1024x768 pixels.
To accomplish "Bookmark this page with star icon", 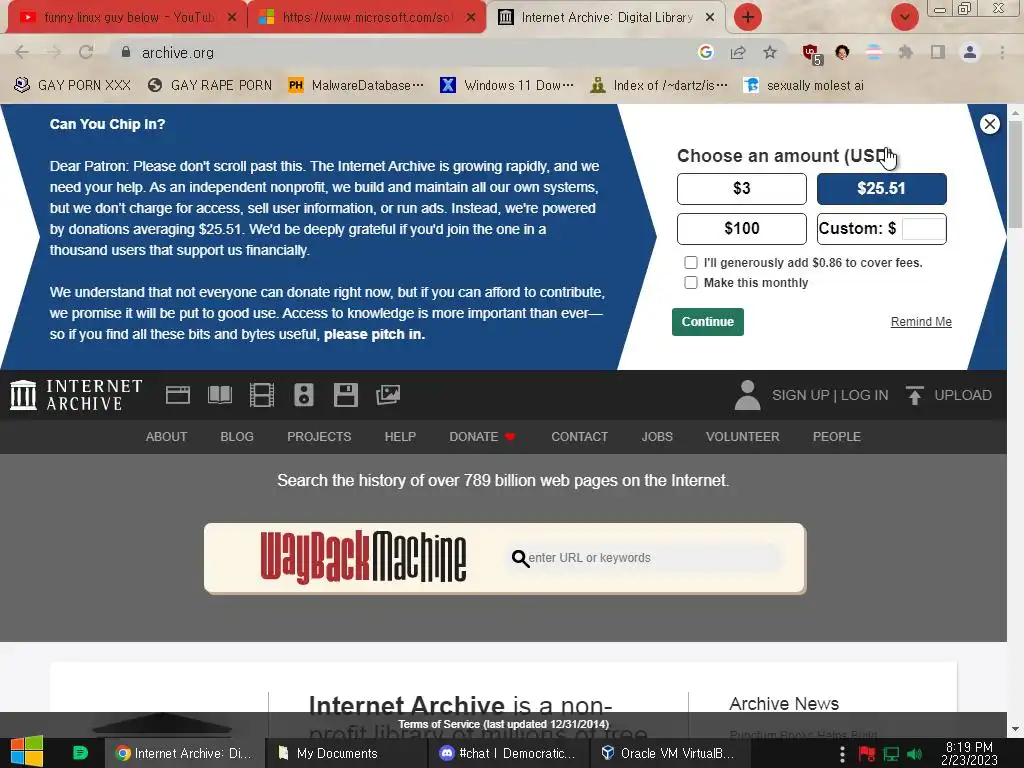I will tap(770, 52).
